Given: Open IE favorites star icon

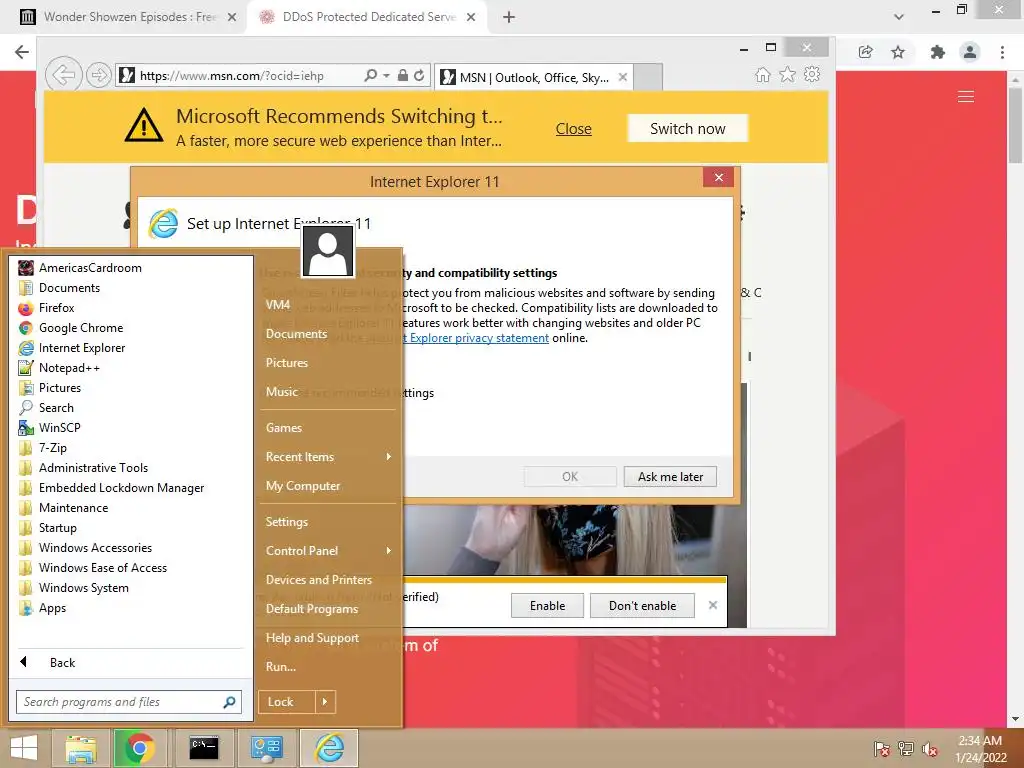Looking at the screenshot, I should coord(788,75).
